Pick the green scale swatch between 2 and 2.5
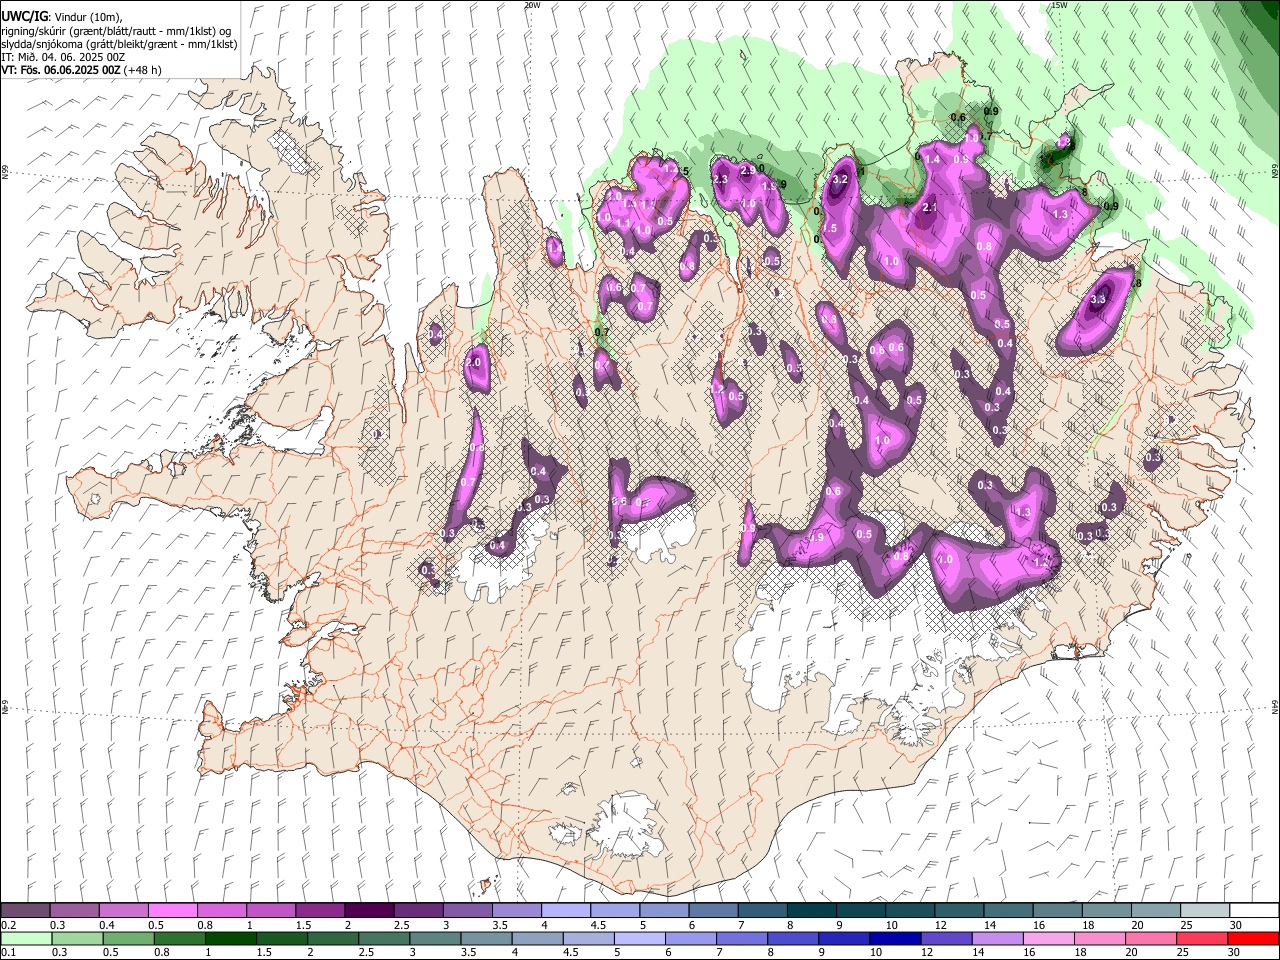 [x=332, y=939]
